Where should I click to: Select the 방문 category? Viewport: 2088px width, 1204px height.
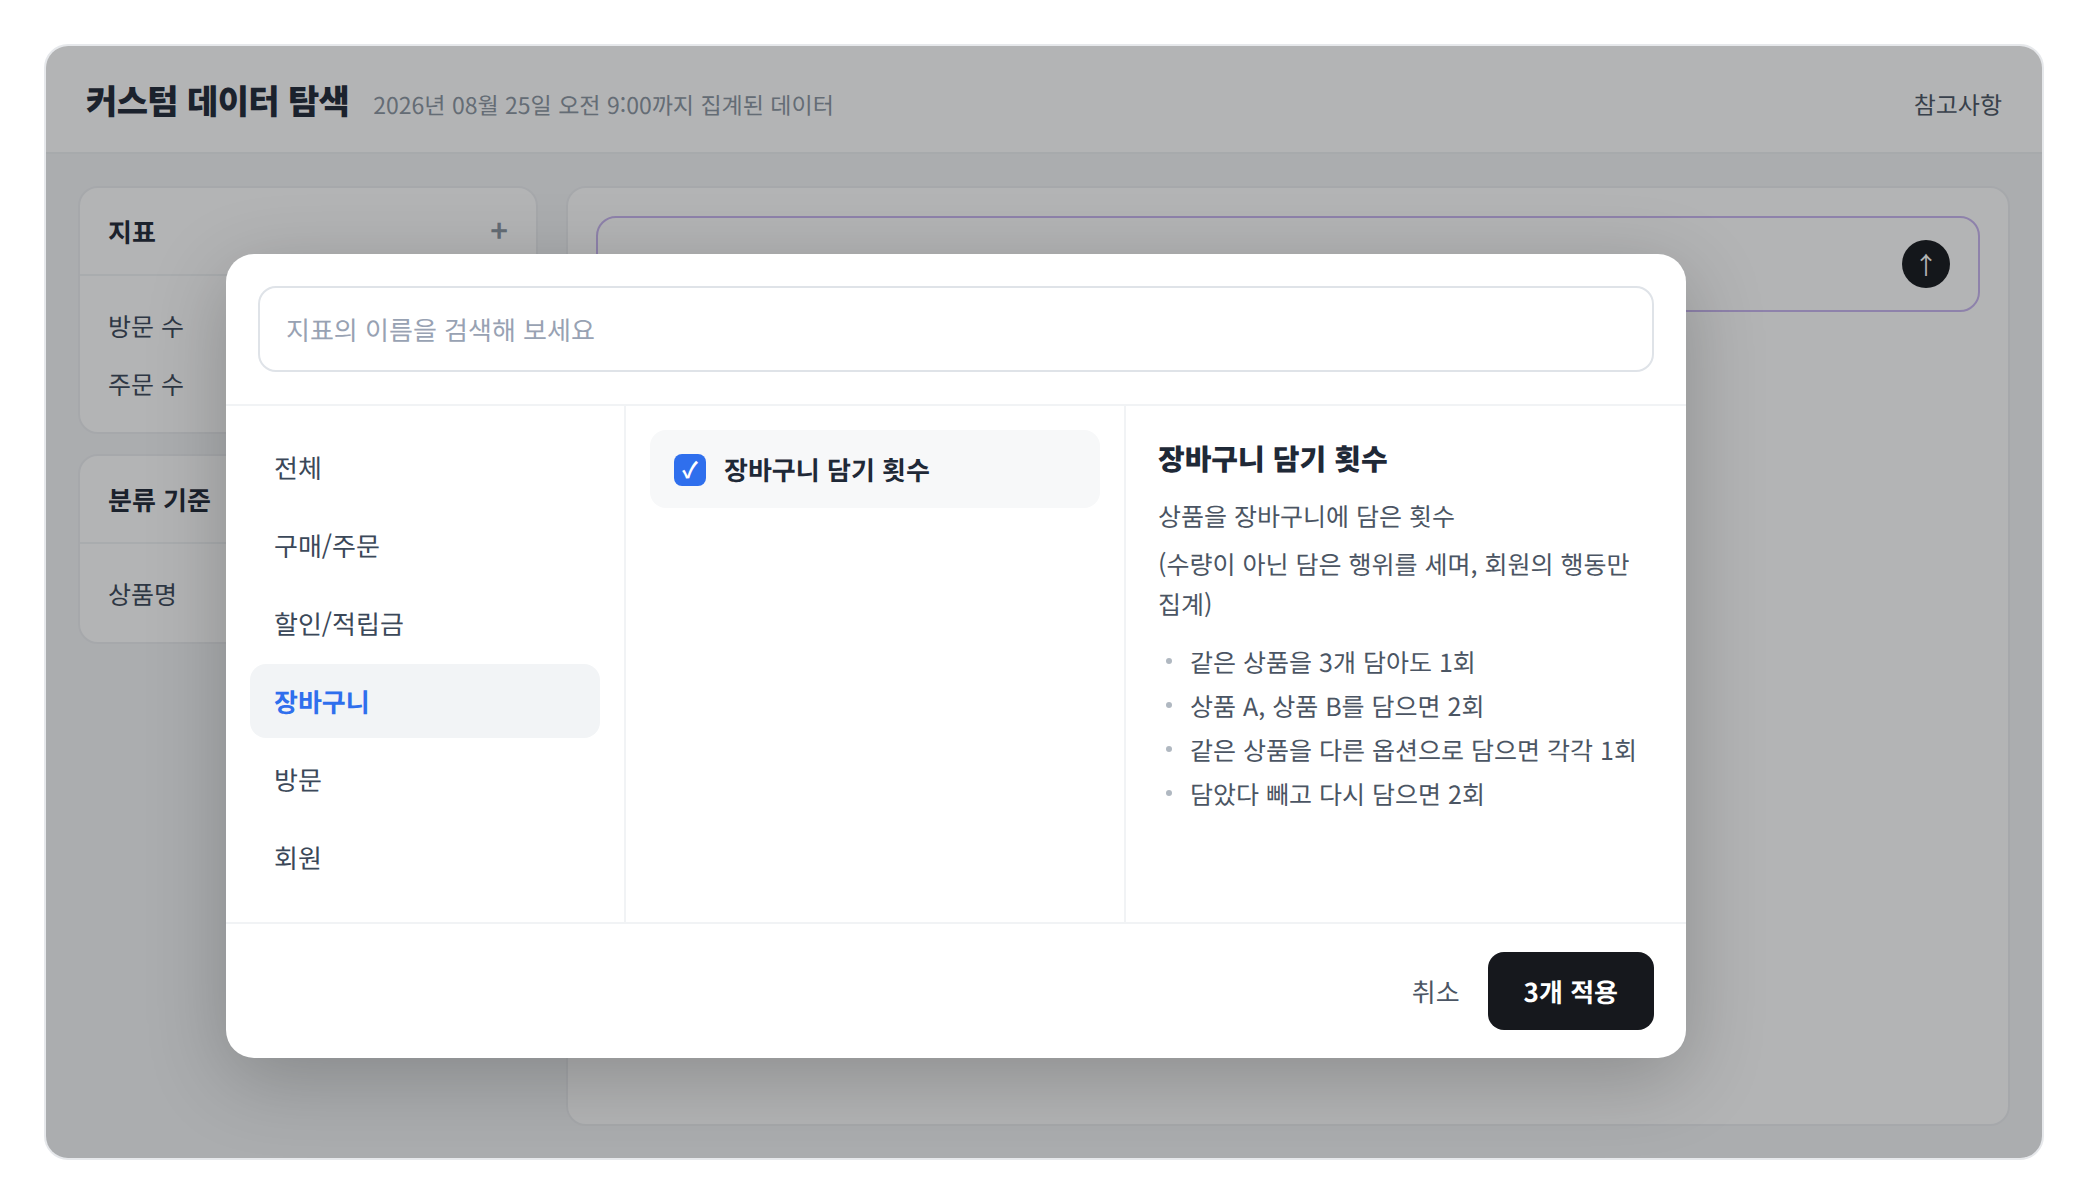(x=425, y=779)
